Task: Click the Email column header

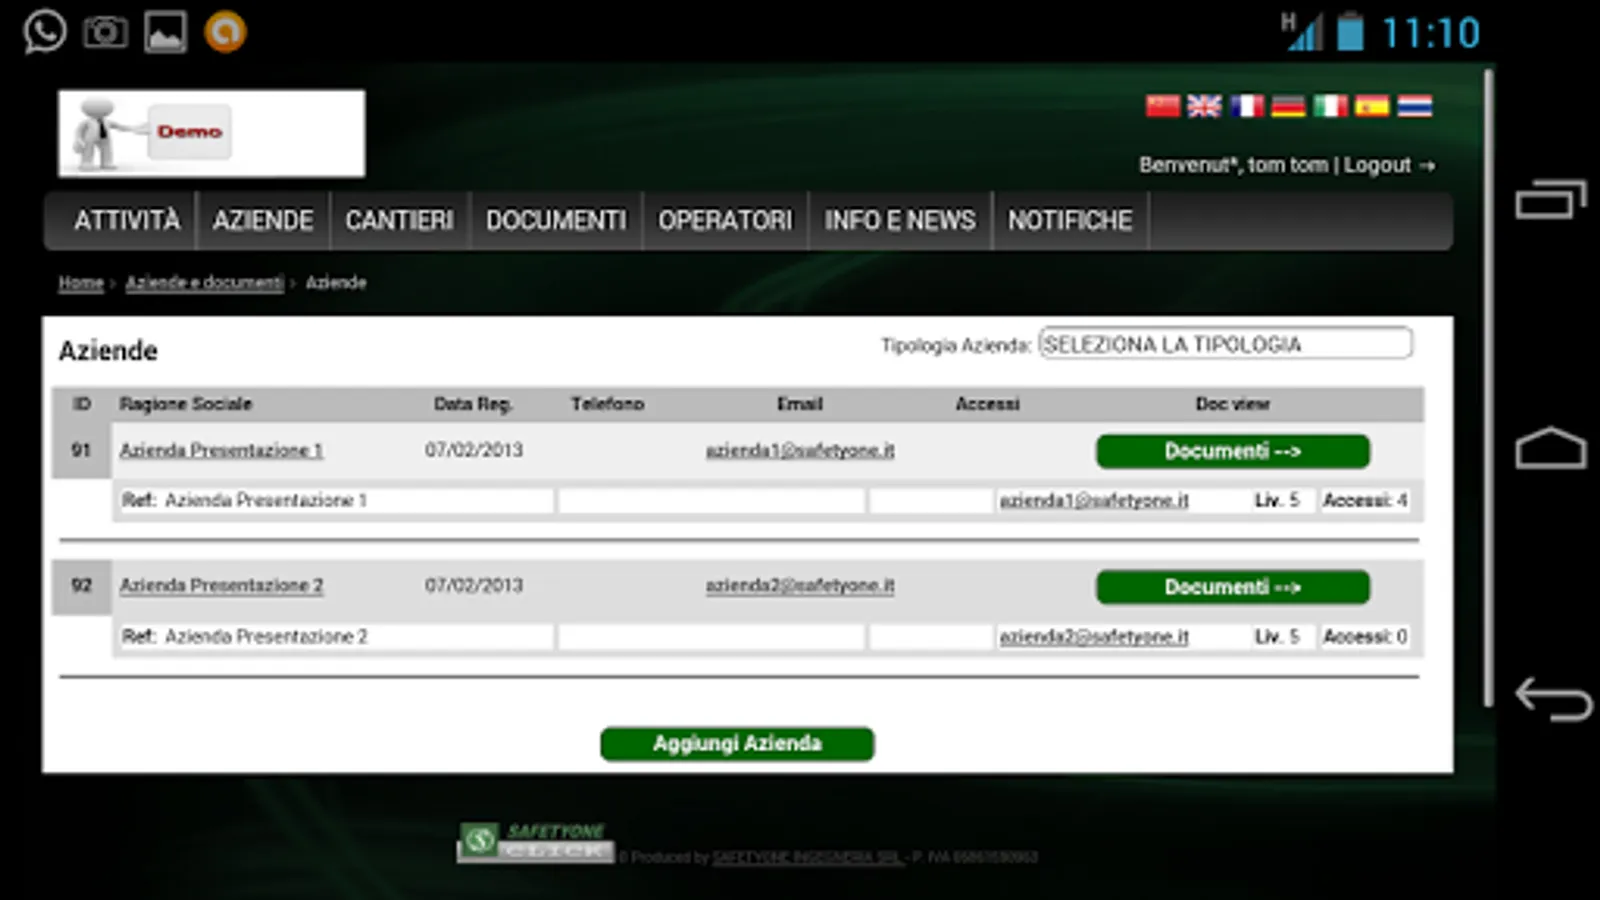Action: 800,404
